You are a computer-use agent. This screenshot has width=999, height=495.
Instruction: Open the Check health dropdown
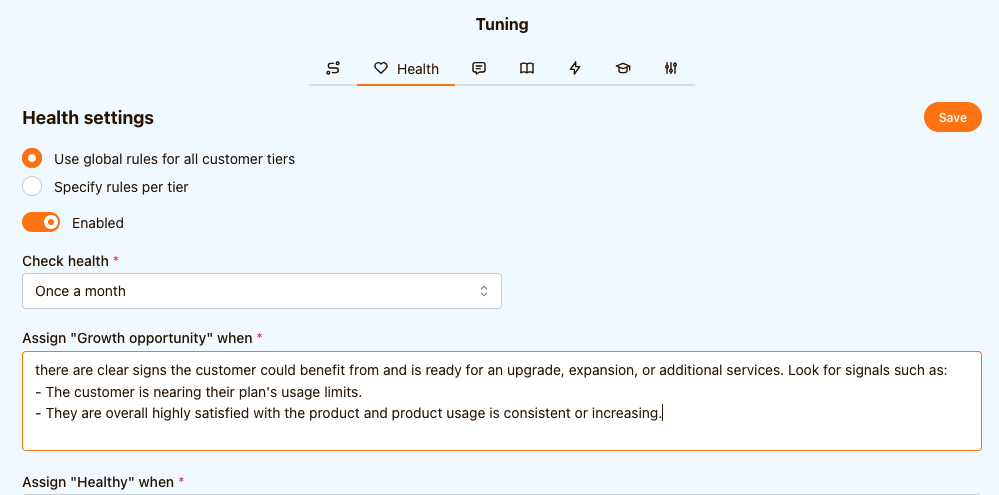pos(261,291)
